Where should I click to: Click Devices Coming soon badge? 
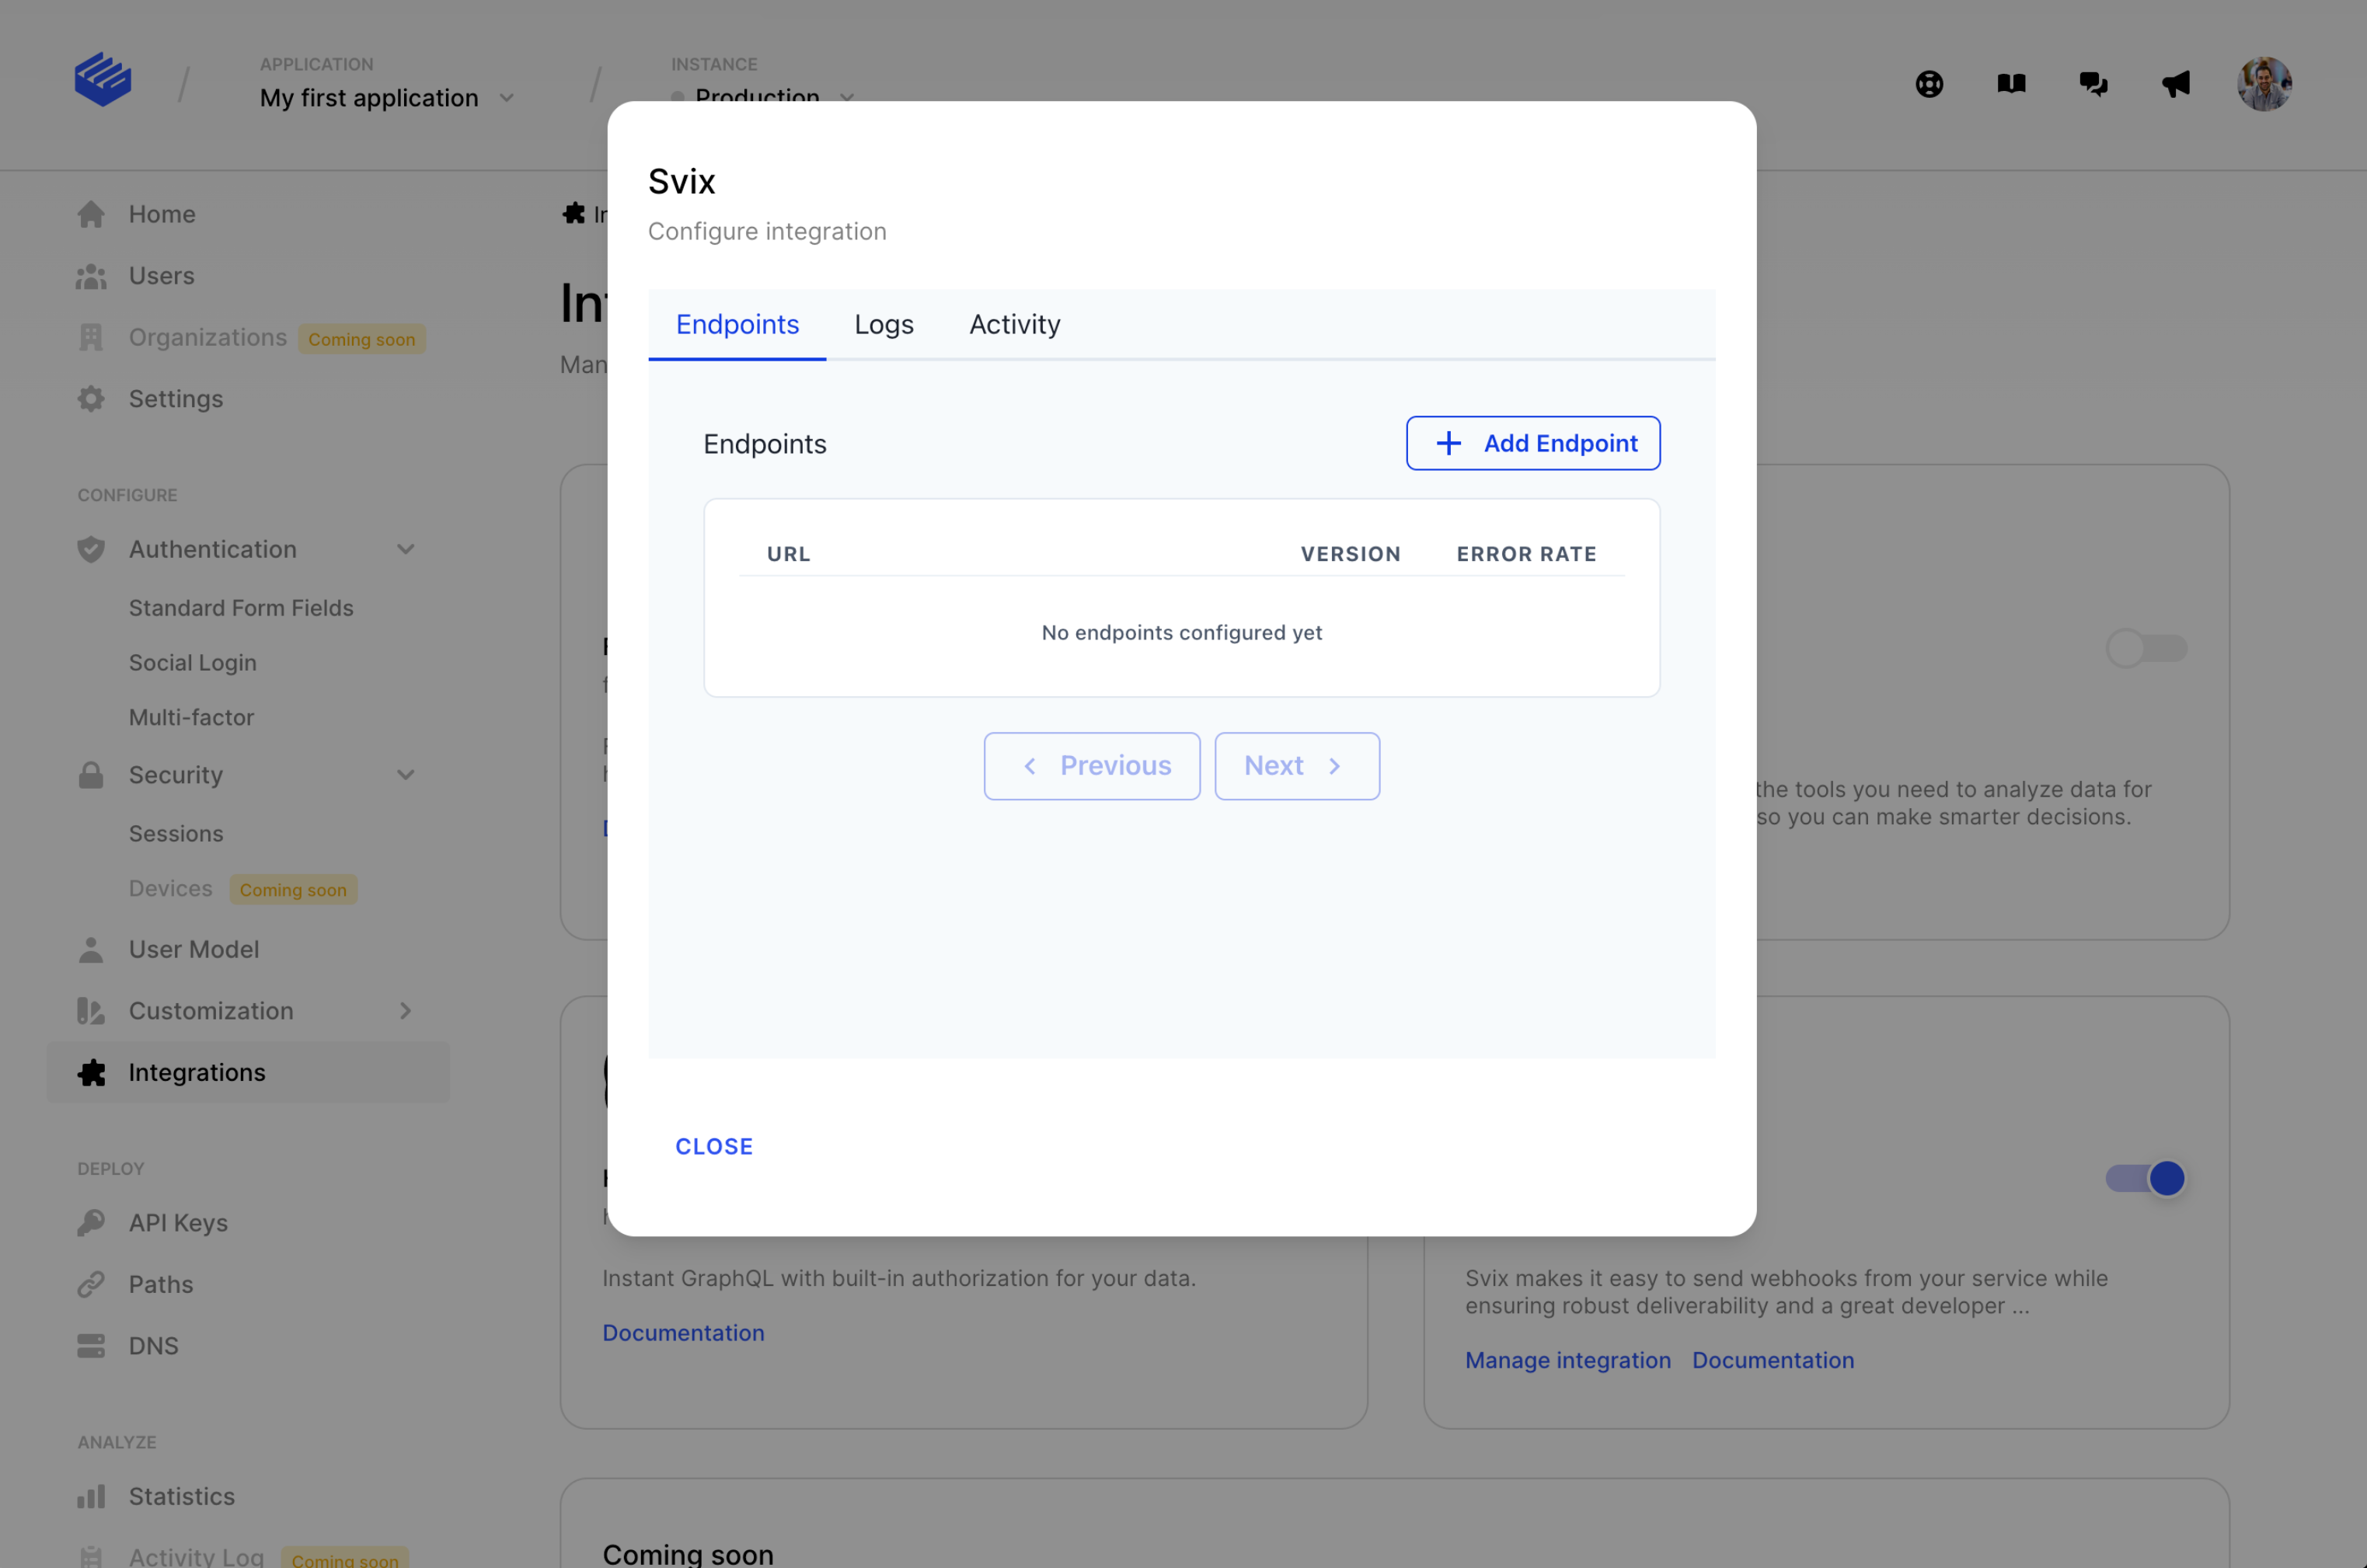[x=293, y=890]
